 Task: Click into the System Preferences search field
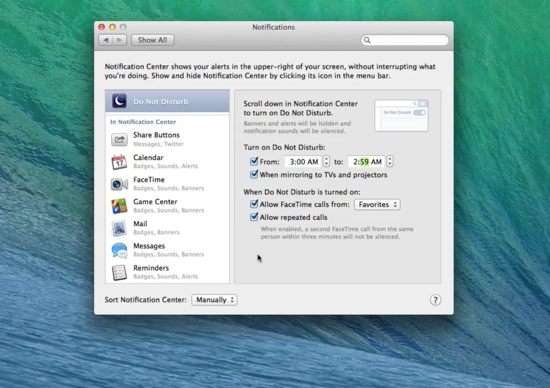click(x=405, y=40)
